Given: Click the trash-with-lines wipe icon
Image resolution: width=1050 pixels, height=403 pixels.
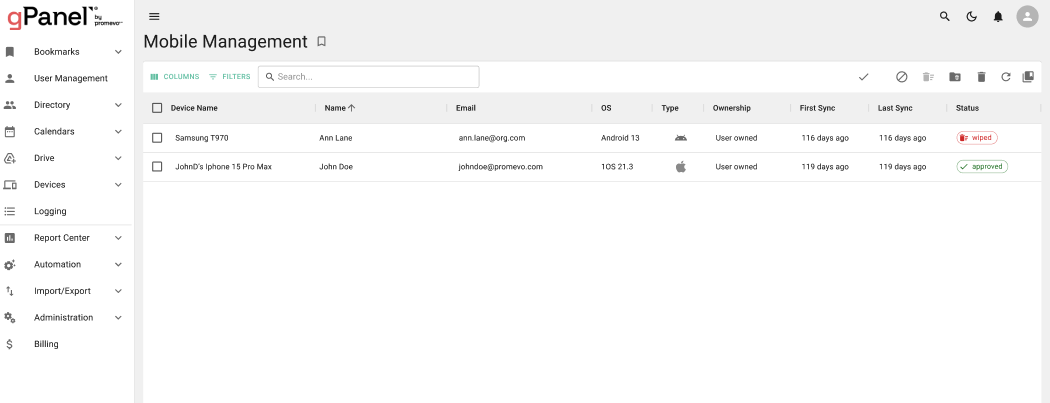Looking at the screenshot, I should [x=928, y=77].
